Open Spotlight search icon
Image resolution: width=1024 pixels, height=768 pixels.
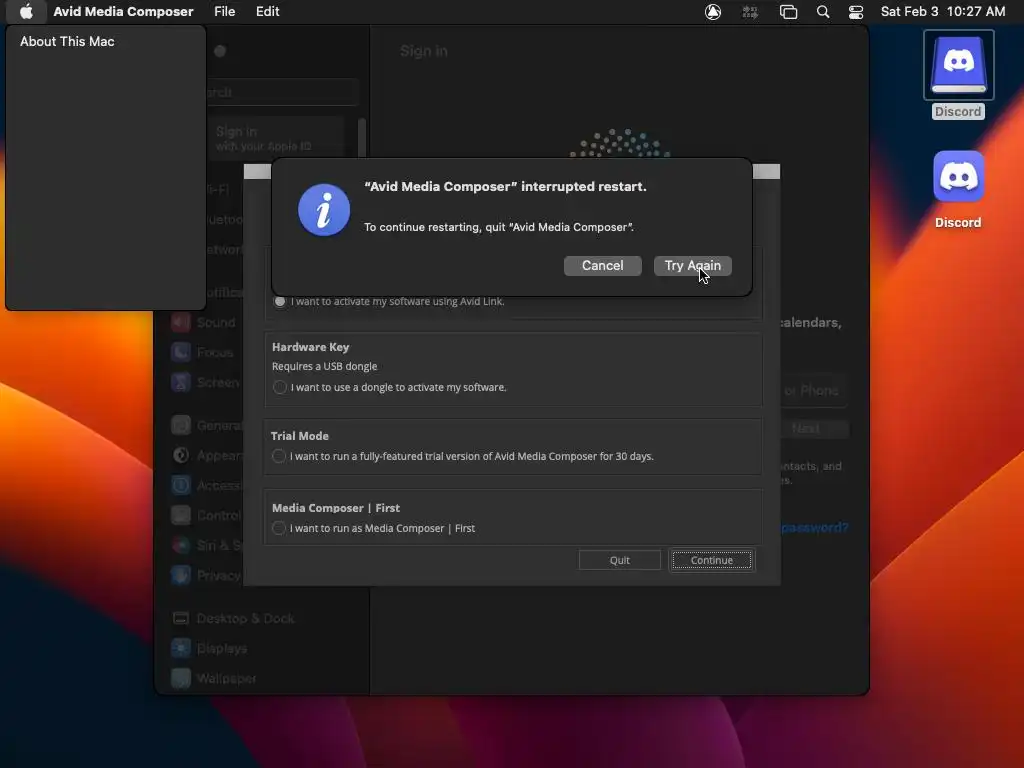point(823,12)
